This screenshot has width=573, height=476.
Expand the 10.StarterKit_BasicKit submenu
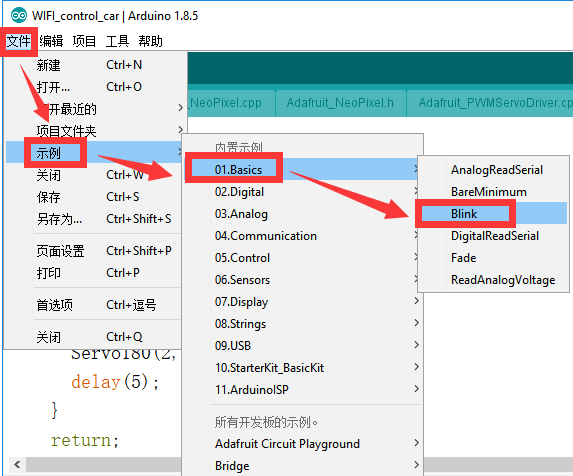[303, 368]
